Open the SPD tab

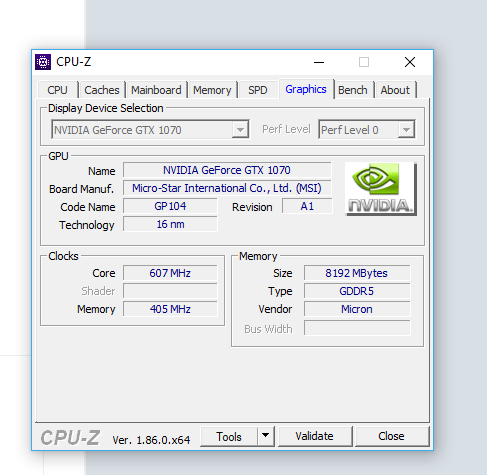click(258, 90)
